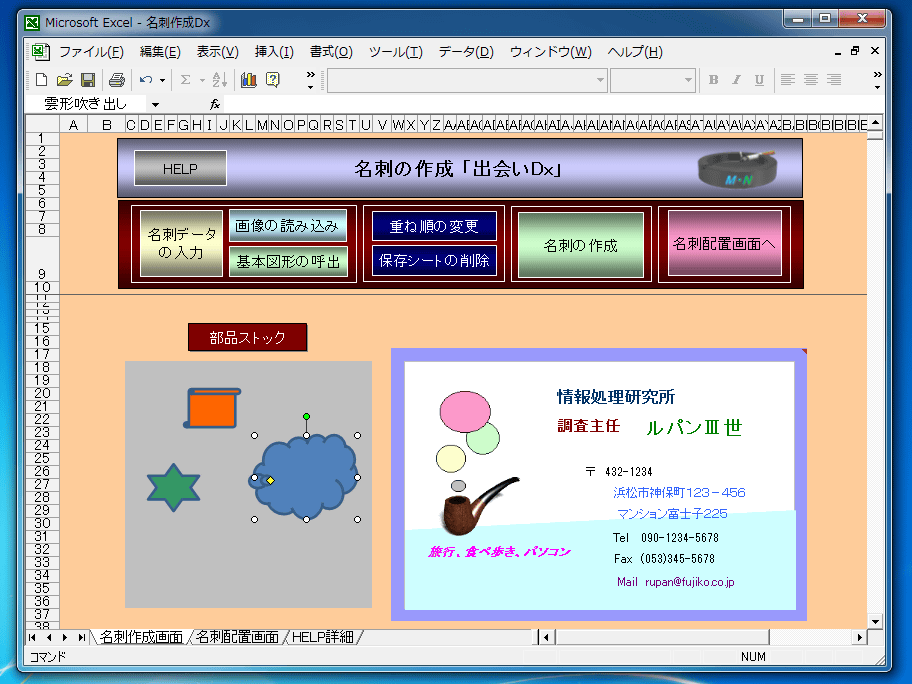Image resolution: width=912 pixels, height=684 pixels.
Task: Open the Excel Help question mark icon
Action: 272,80
